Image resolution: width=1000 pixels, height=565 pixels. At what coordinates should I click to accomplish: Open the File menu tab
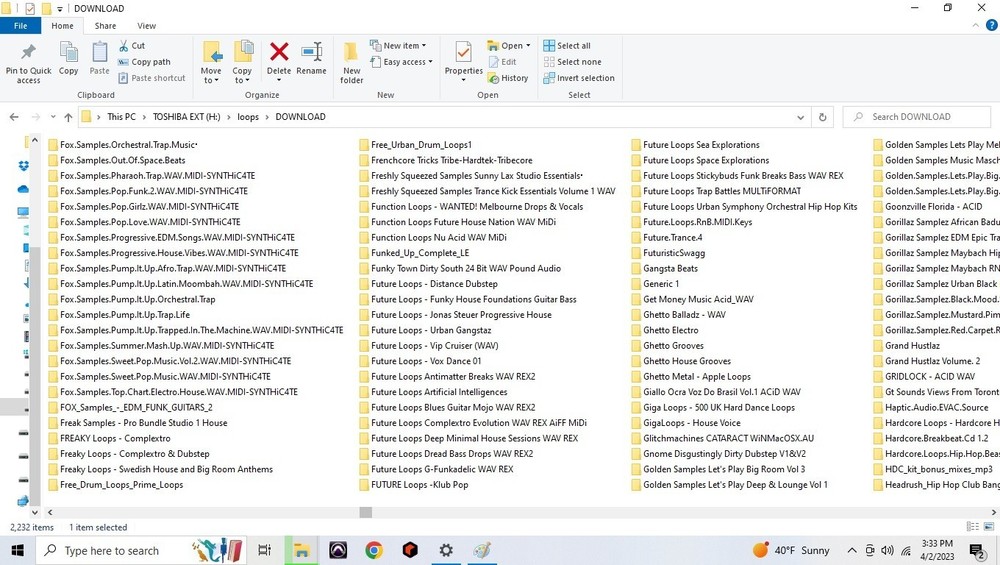20,26
